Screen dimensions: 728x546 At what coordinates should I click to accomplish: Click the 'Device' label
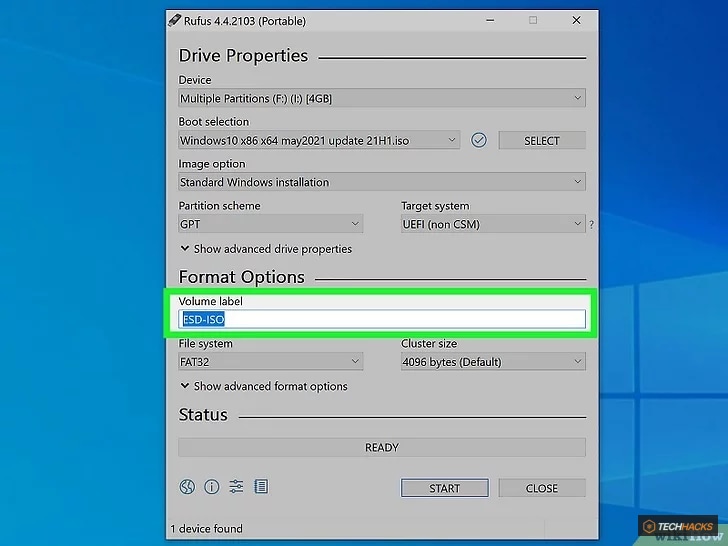[195, 80]
